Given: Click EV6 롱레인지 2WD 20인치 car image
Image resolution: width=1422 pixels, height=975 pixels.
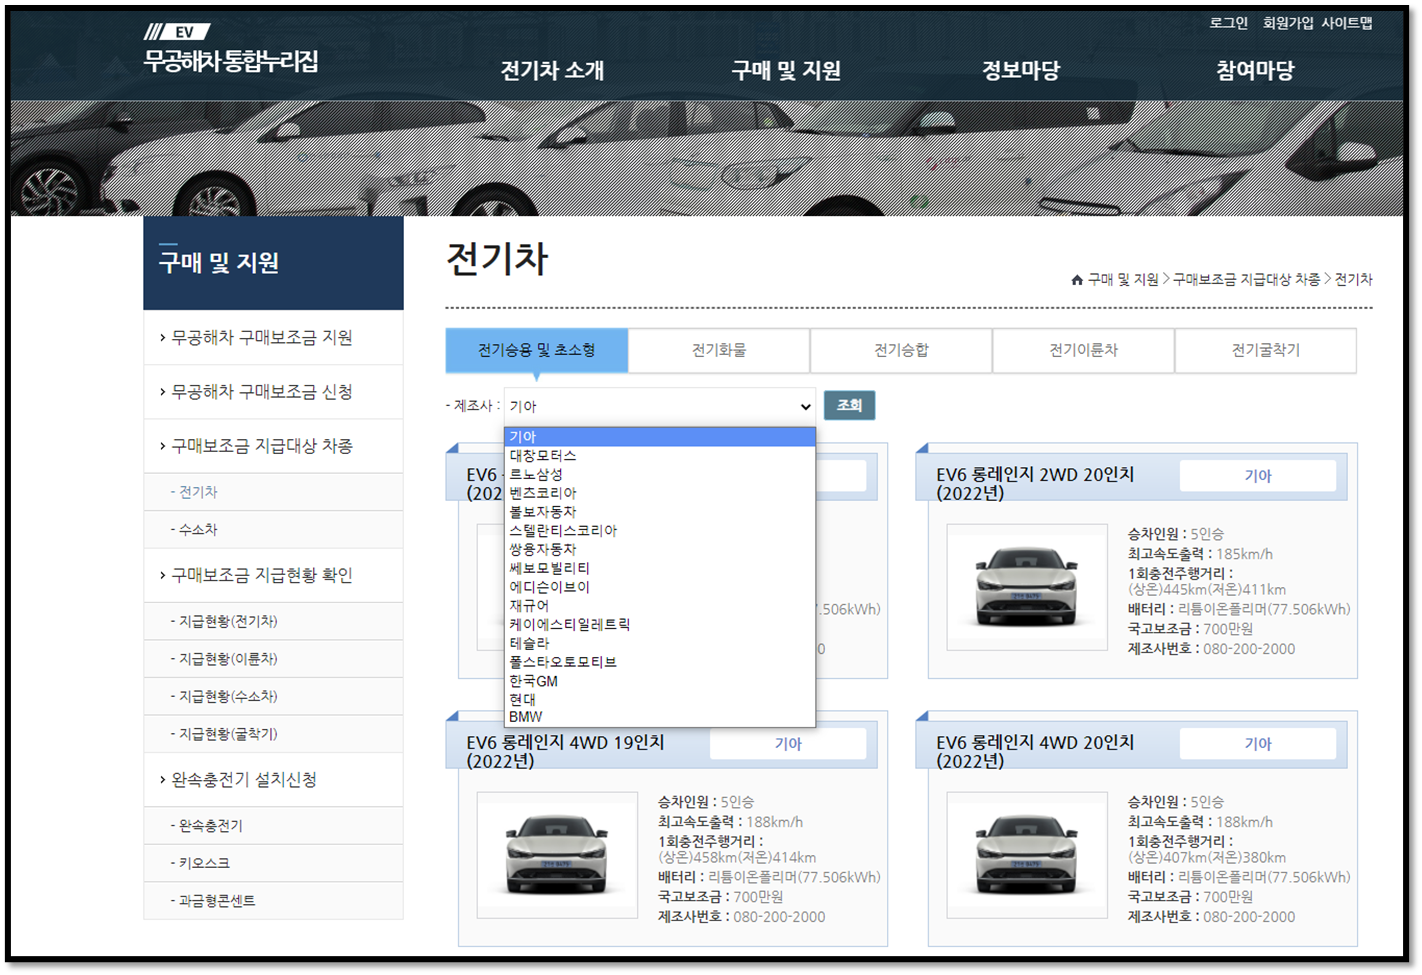Looking at the screenshot, I should tap(1027, 587).
